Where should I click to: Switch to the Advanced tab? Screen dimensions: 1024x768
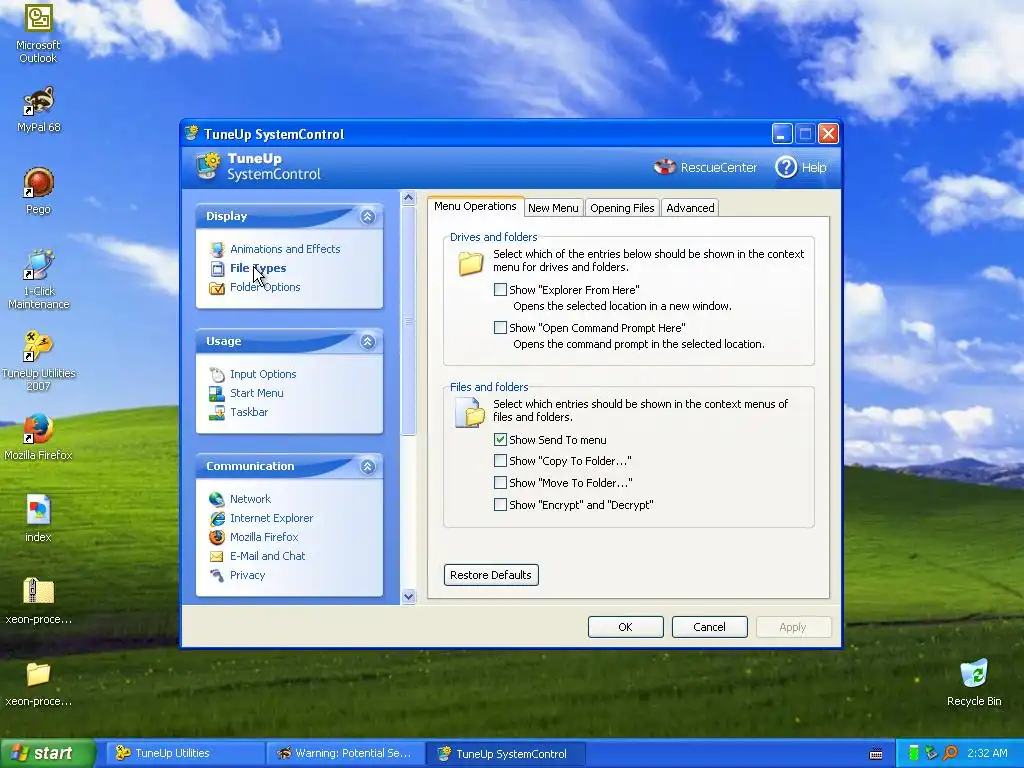coord(690,208)
